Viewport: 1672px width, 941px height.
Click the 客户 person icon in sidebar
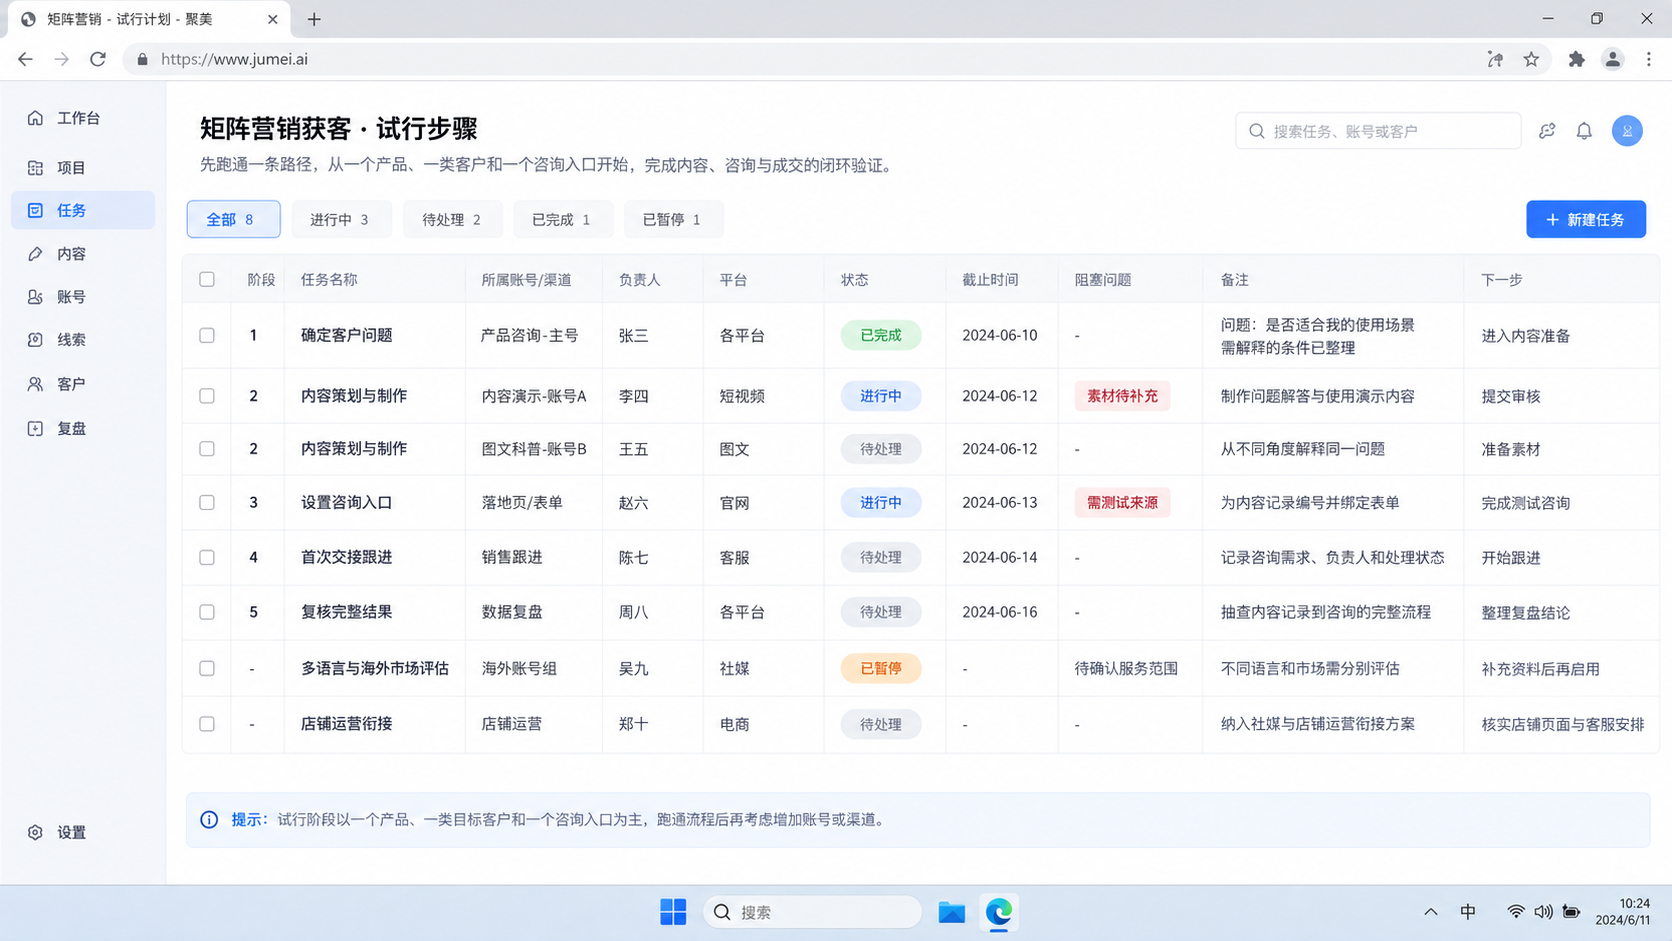35,384
